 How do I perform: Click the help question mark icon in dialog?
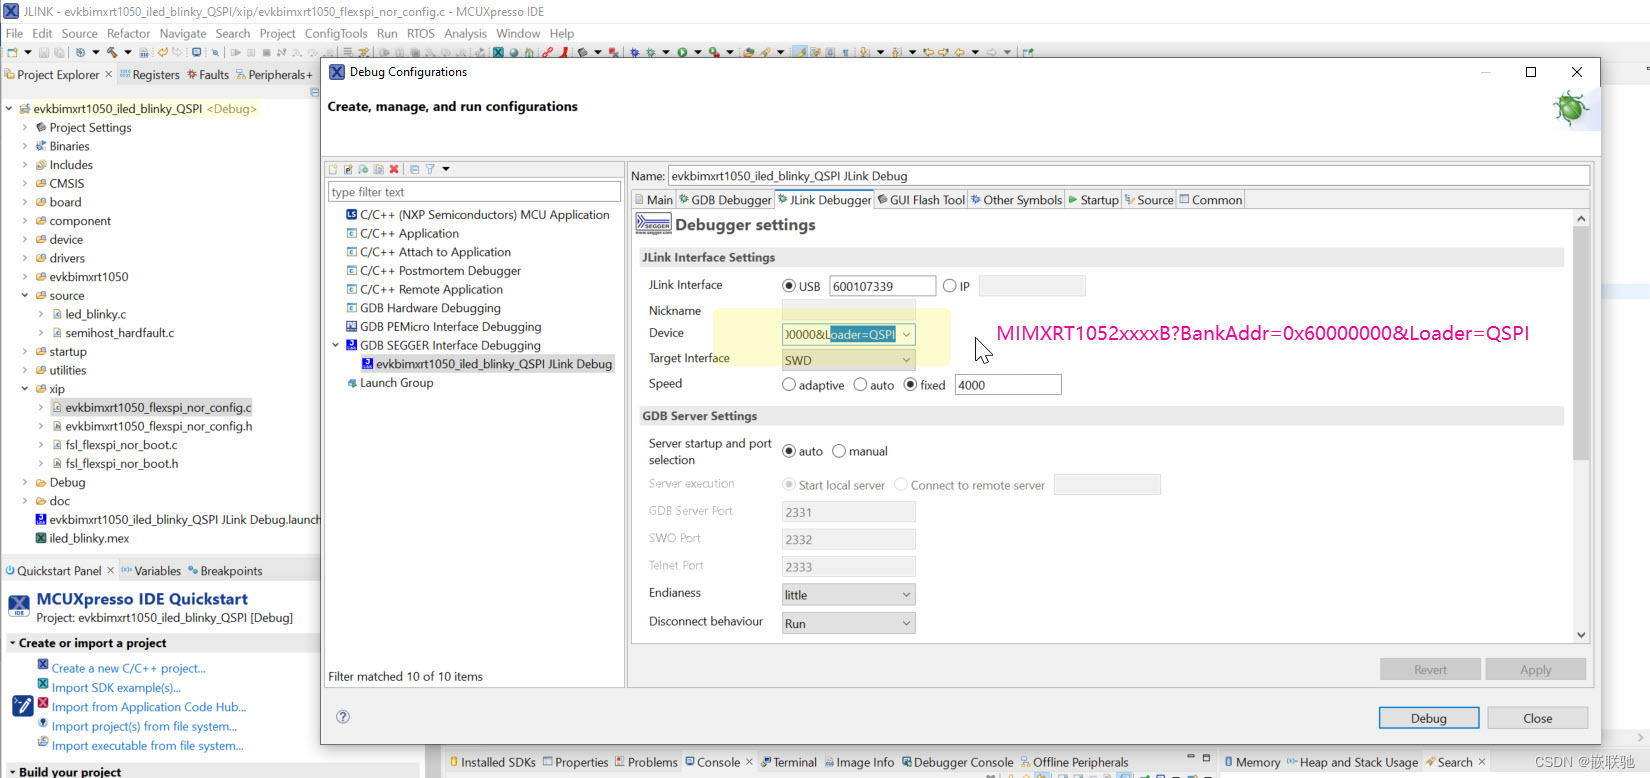tap(343, 716)
